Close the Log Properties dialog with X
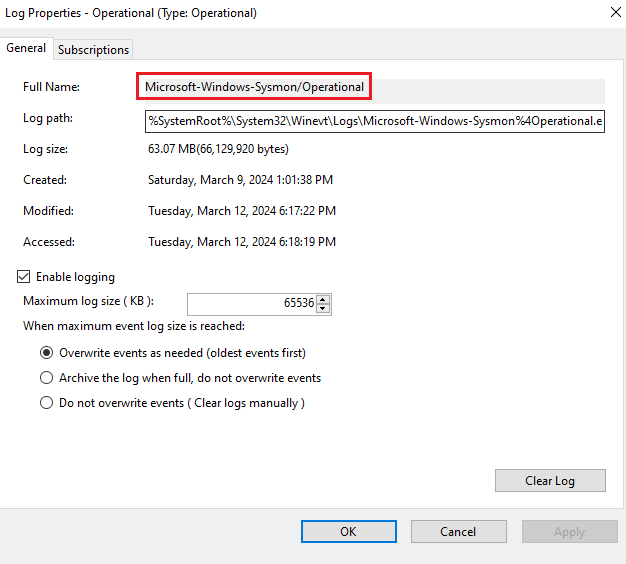Image resolution: width=626 pixels, height=564 pixels. [x=615, y=12]
